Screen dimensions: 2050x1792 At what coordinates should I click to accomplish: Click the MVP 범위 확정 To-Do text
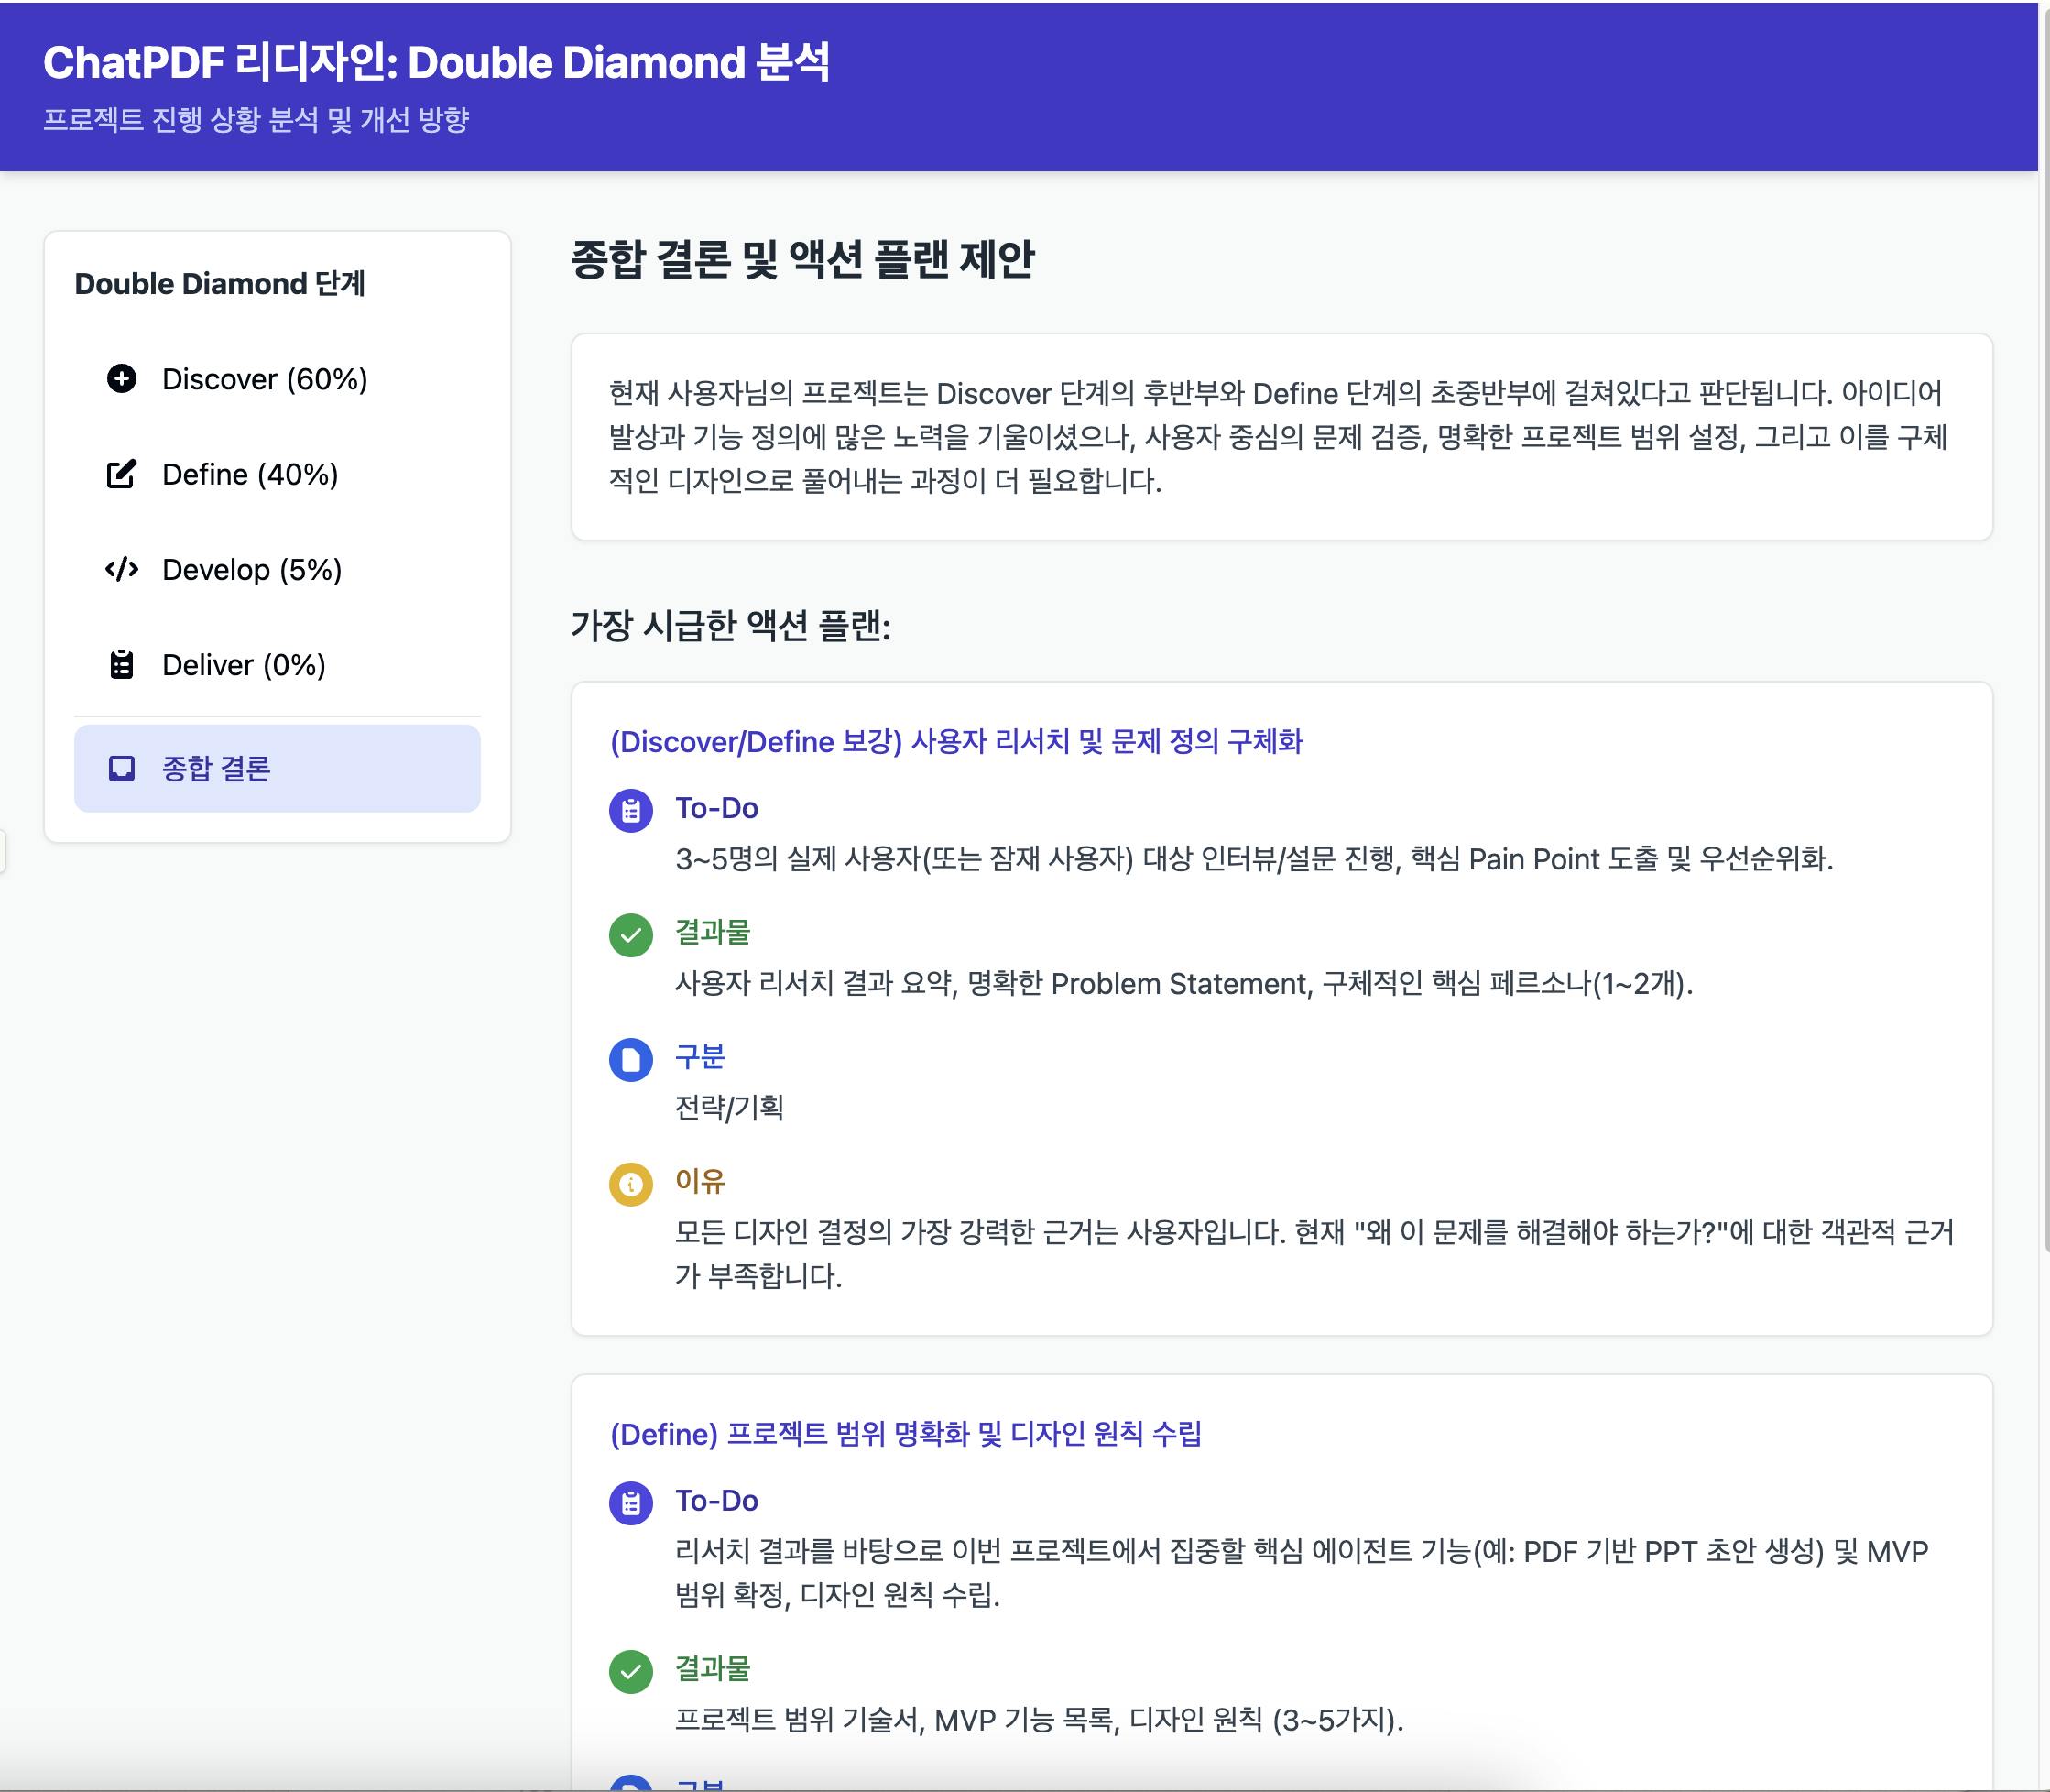click(x=1301, y=1573)
